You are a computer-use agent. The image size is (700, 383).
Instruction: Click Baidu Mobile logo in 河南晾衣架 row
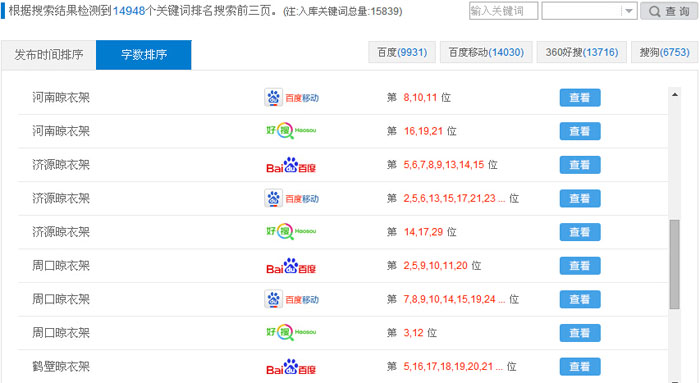click(x=292, y=98)
